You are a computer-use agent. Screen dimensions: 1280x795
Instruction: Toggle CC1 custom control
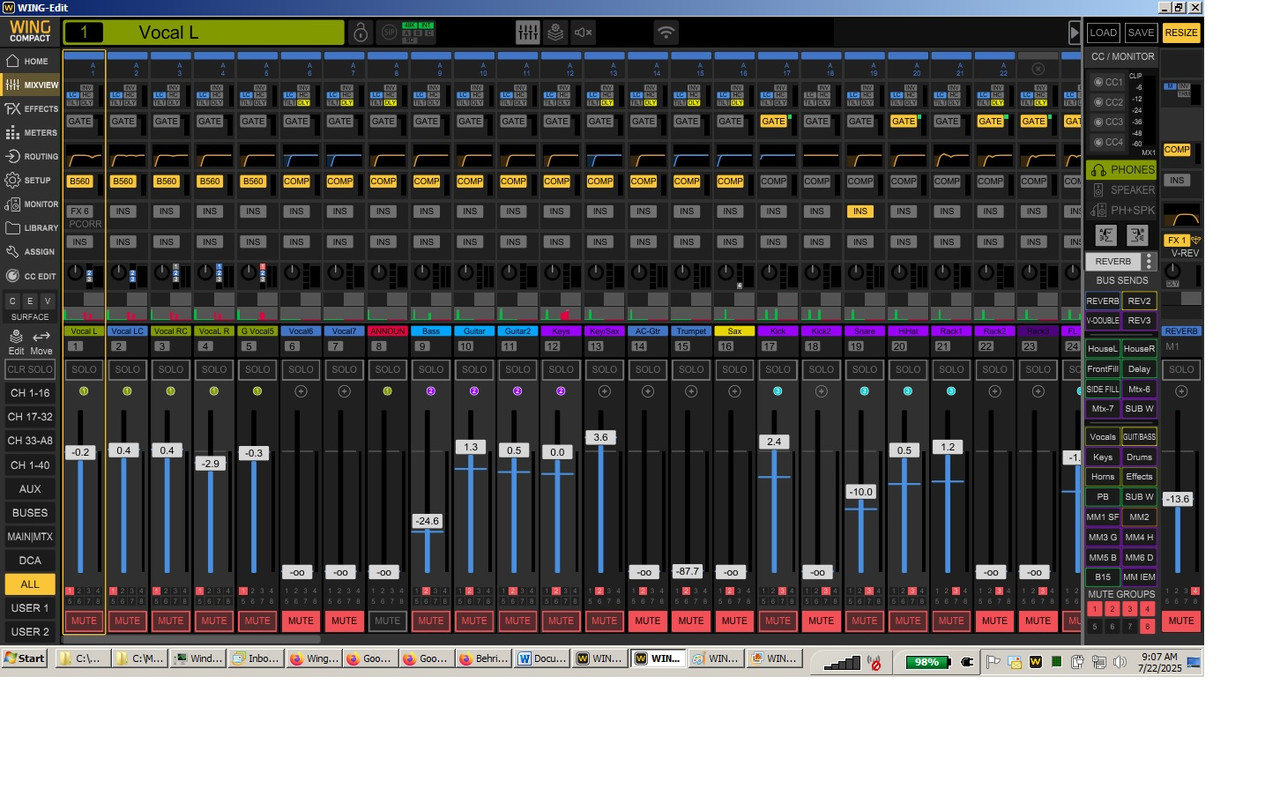pos(1107,82)
